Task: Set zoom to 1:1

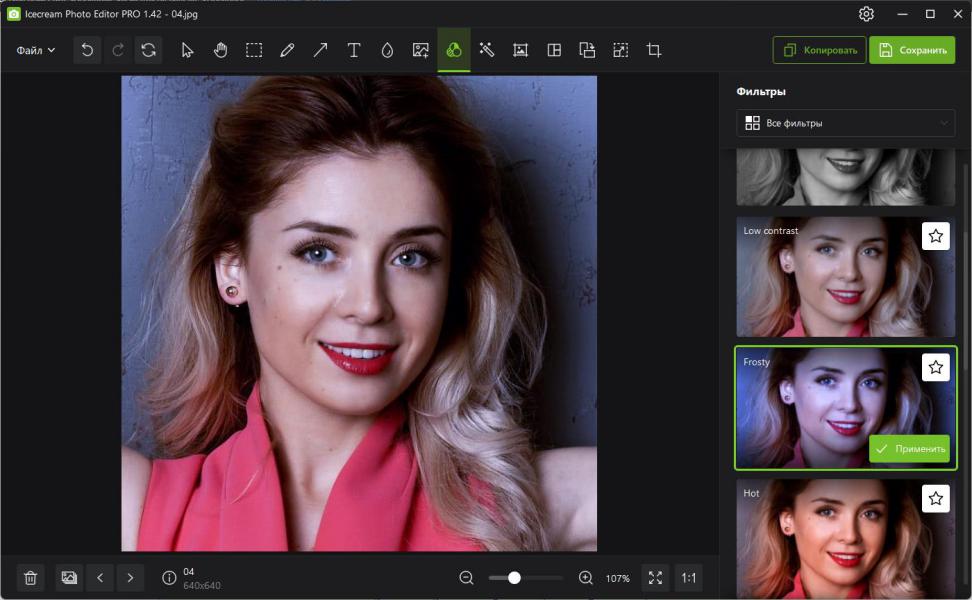Action: pyautogui.click(x=689, y=578)
